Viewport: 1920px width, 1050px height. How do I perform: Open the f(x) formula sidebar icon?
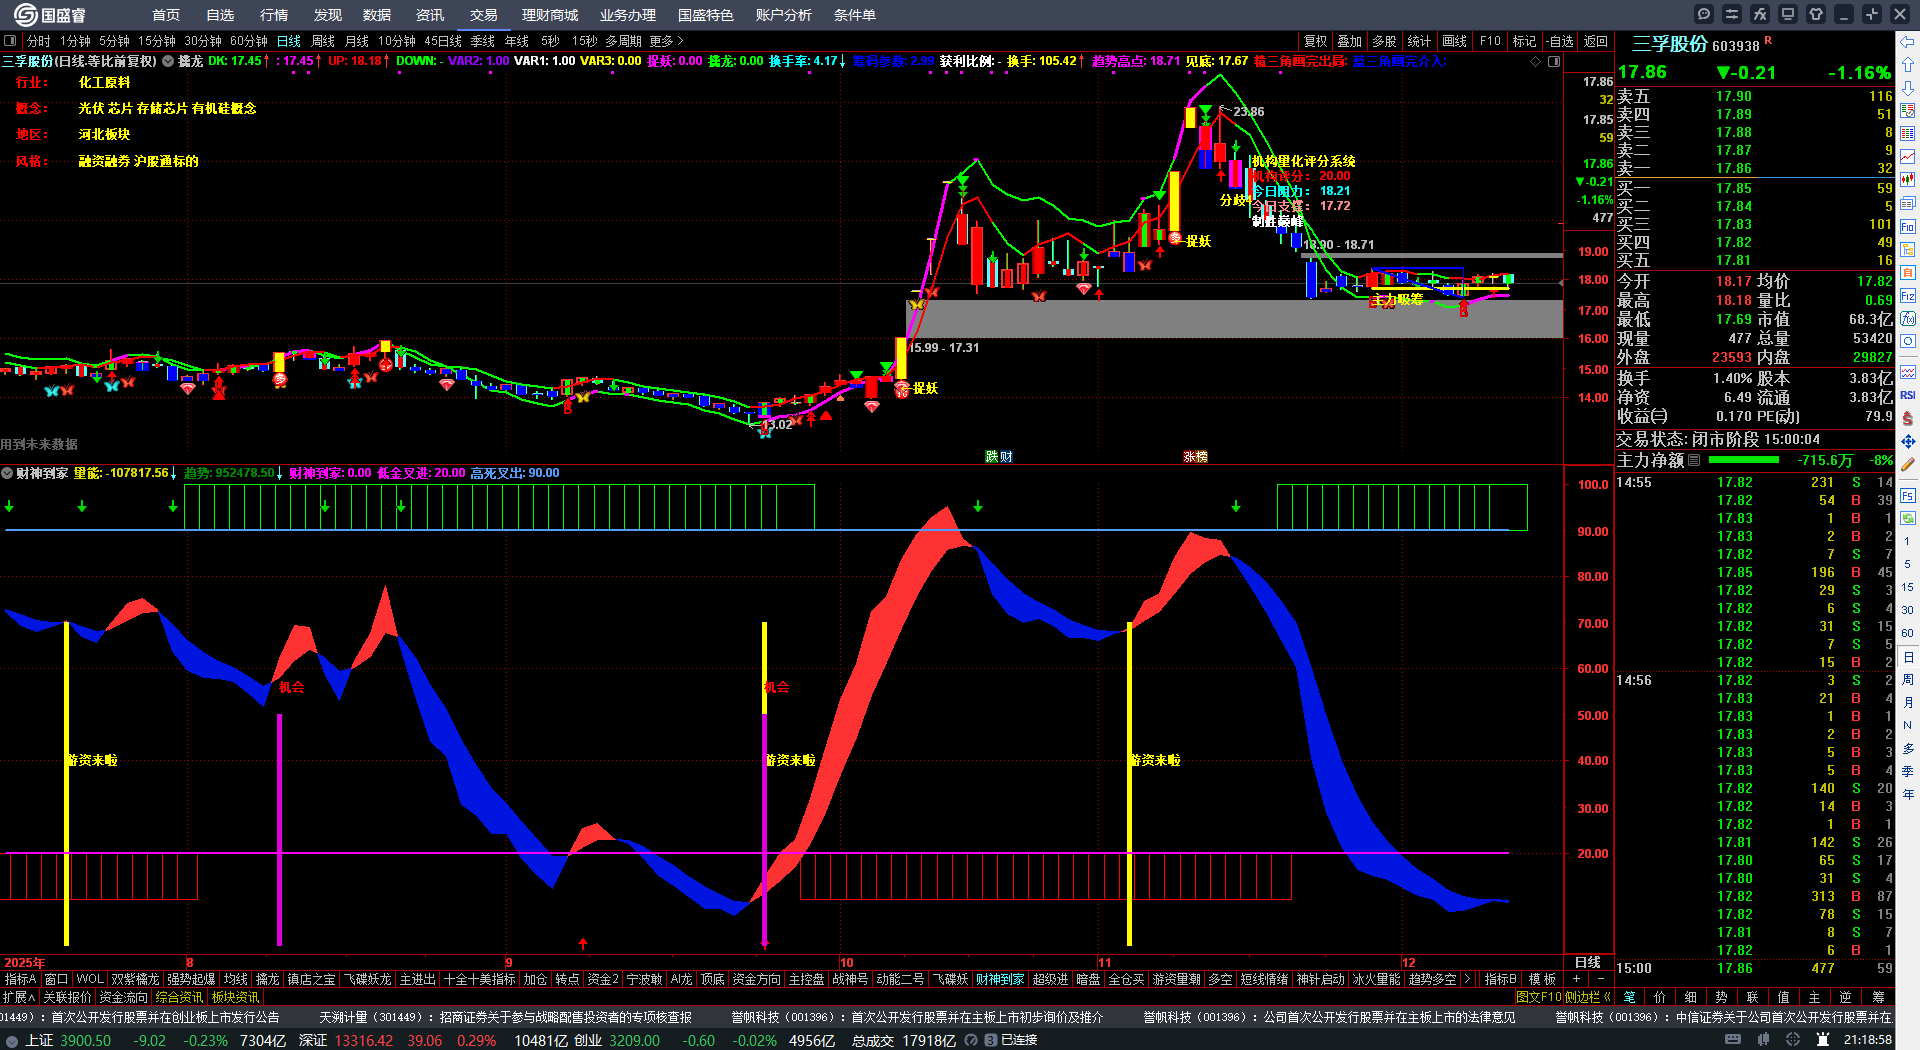point(1908,319)
